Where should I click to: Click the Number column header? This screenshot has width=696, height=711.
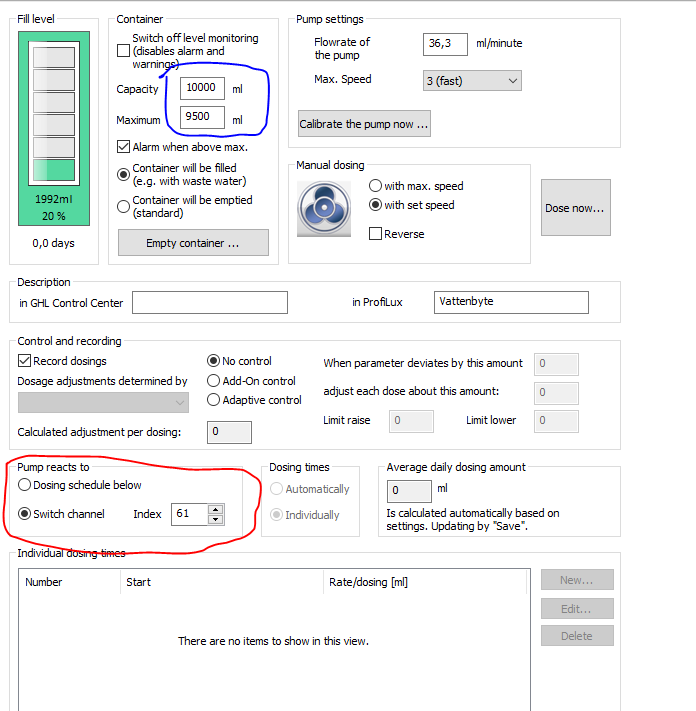tap(69, 582)
